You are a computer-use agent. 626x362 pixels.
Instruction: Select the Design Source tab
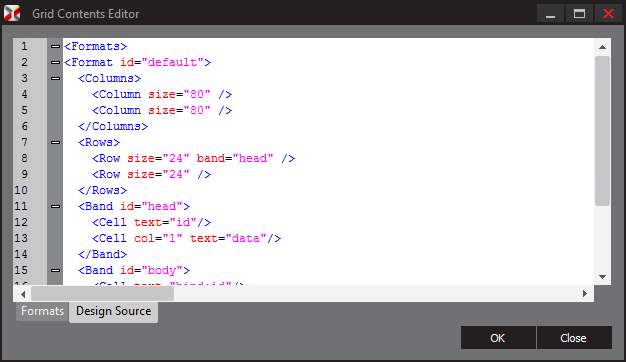[x=113, y=311]
